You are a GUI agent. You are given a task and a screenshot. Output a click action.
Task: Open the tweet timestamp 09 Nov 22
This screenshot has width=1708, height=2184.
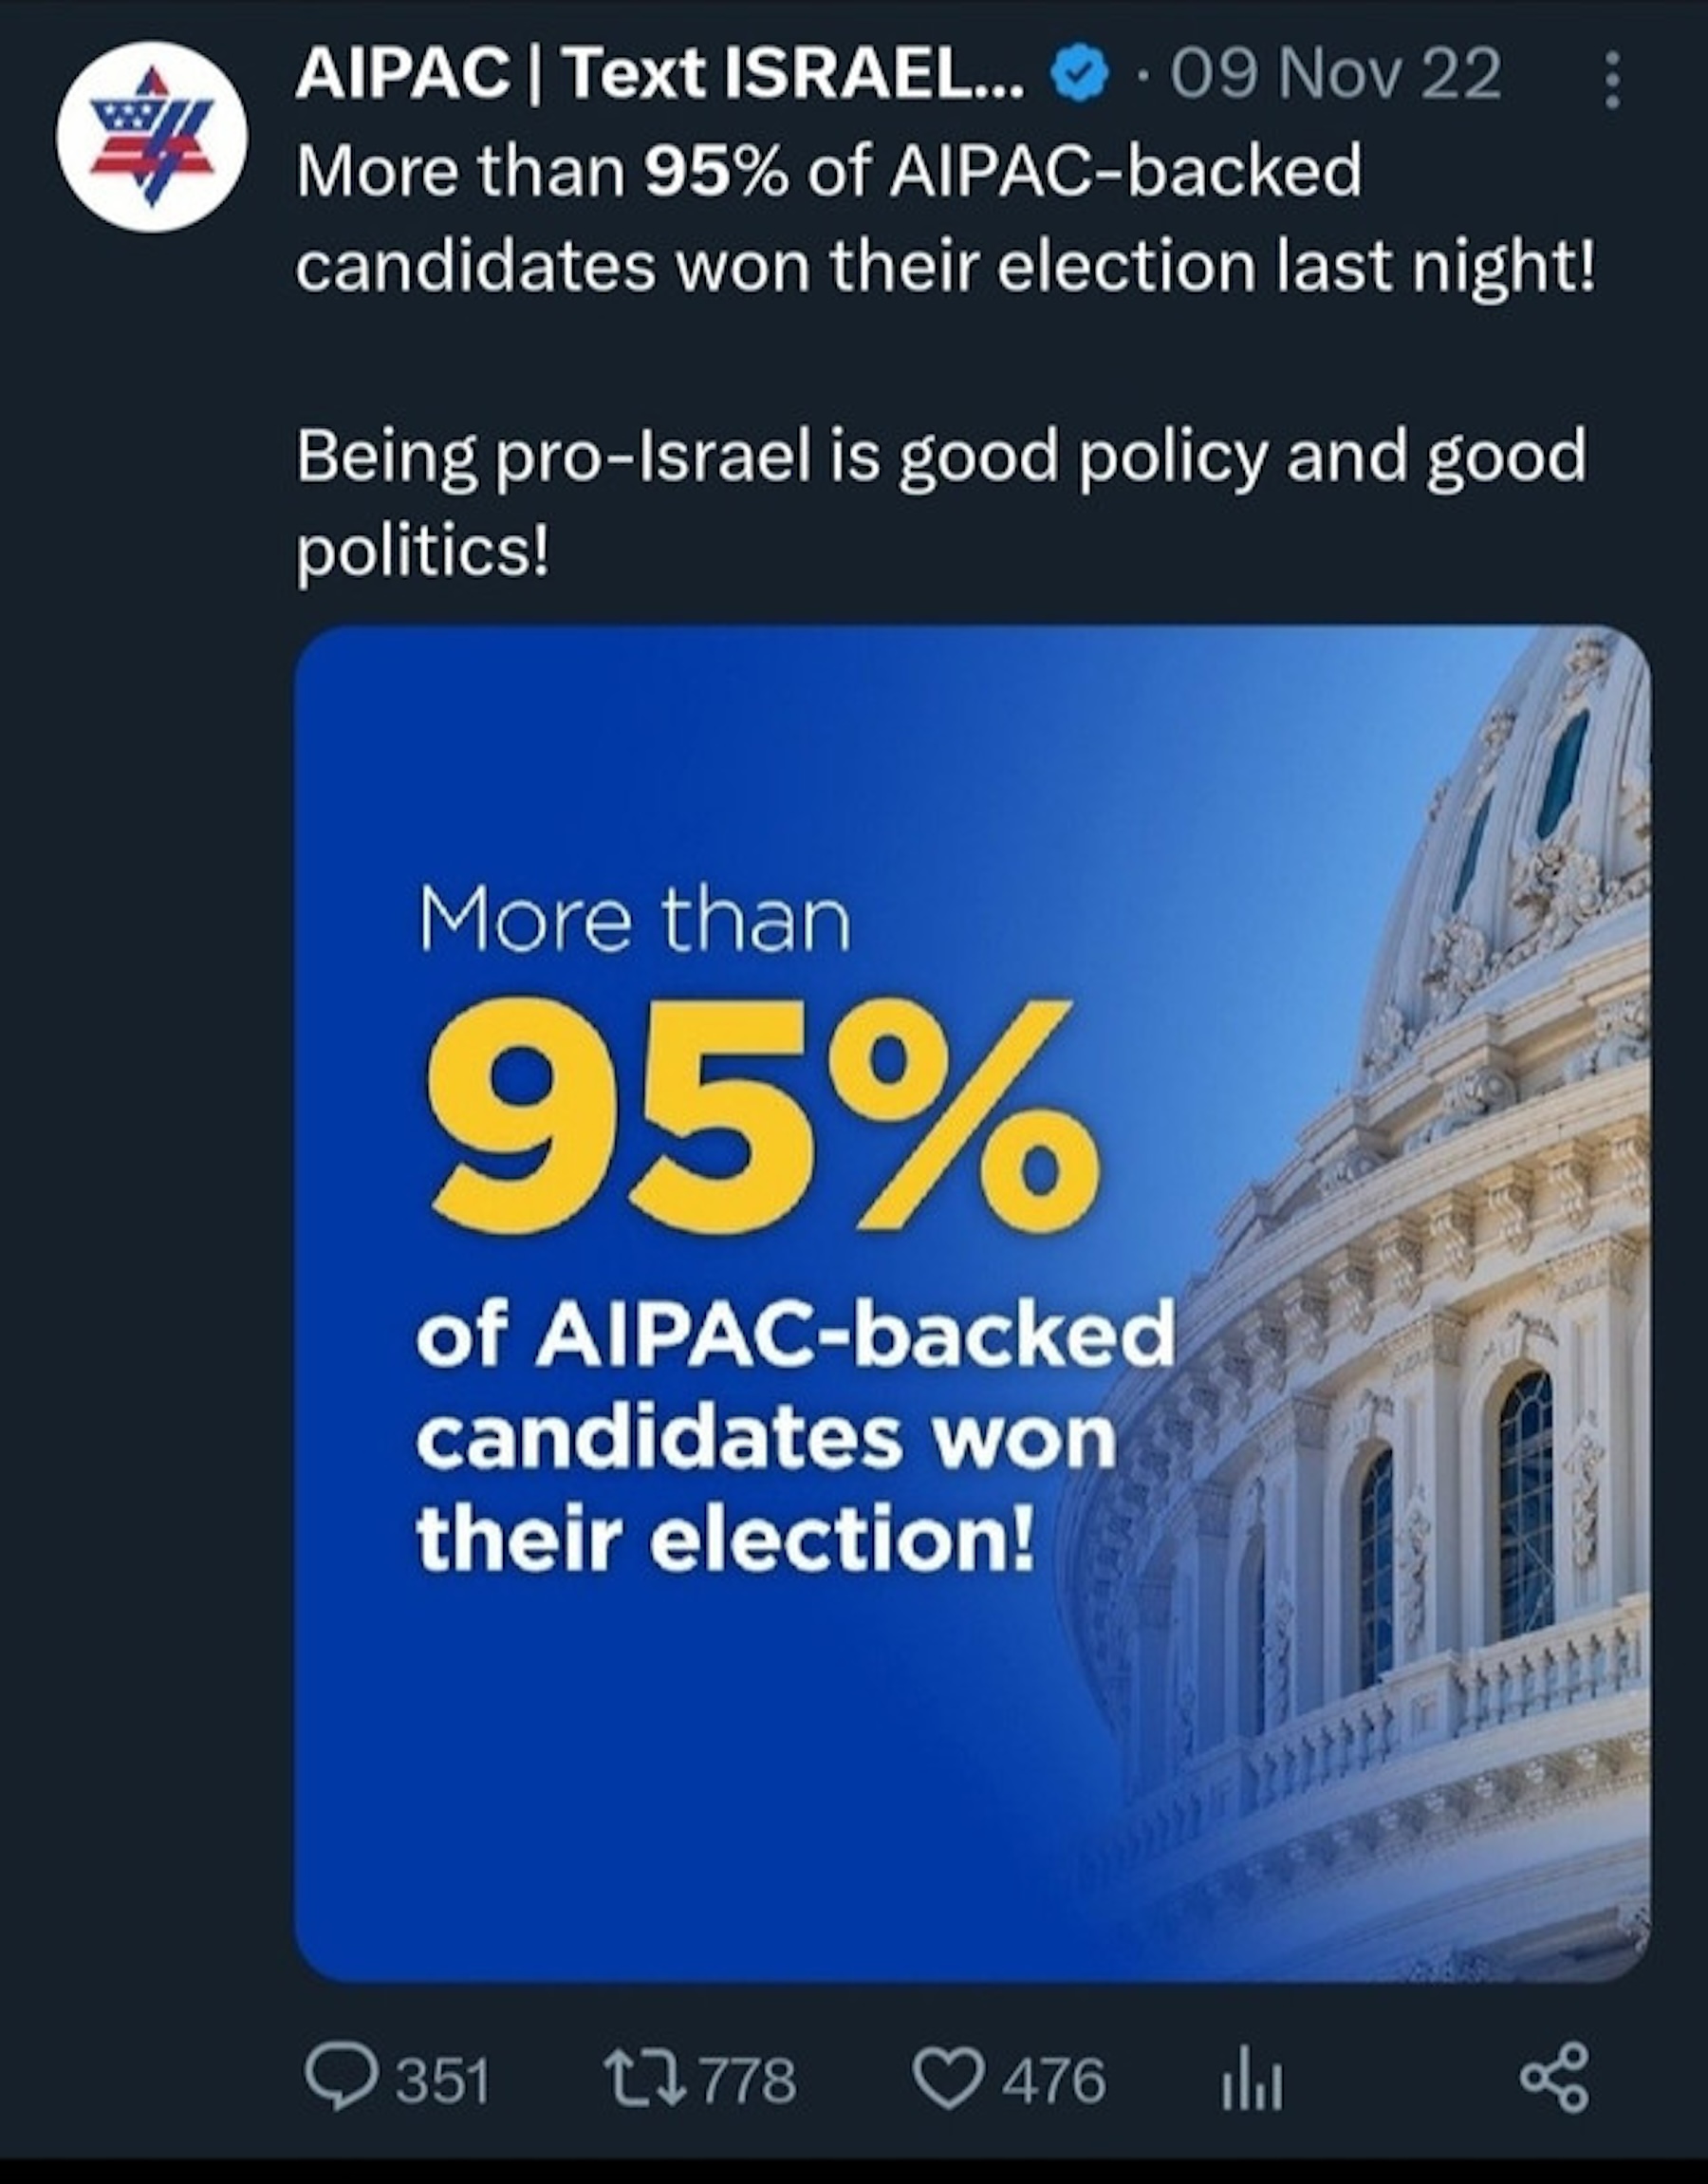(x=1335, y=76)
